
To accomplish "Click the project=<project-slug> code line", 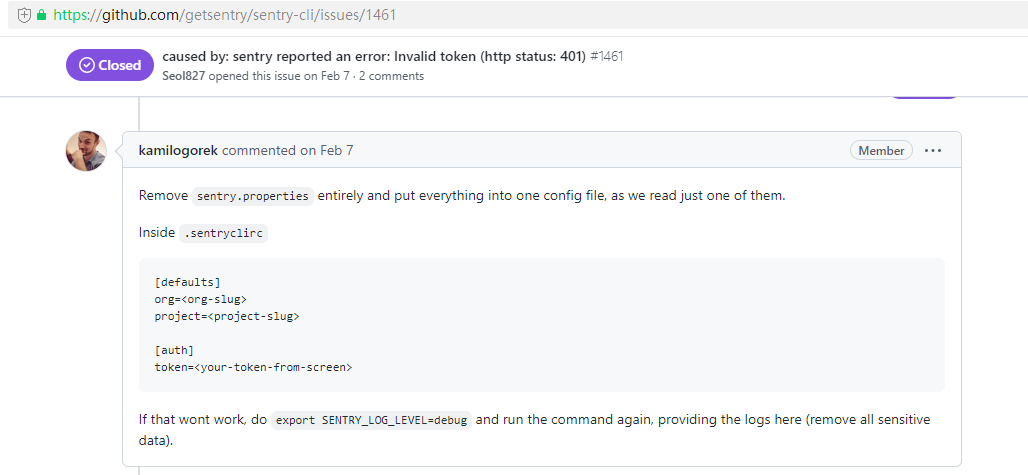I will point(227,316).
